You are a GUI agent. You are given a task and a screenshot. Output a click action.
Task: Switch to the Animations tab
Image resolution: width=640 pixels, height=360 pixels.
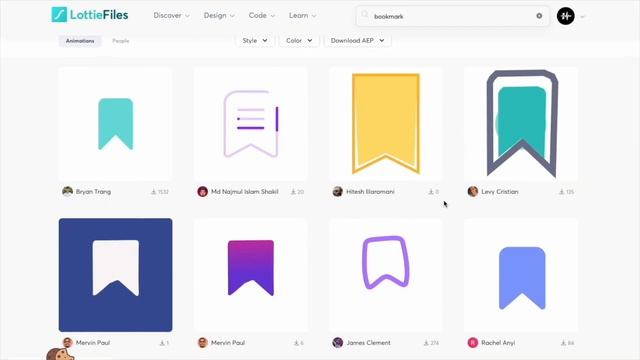tap(80, 41)
